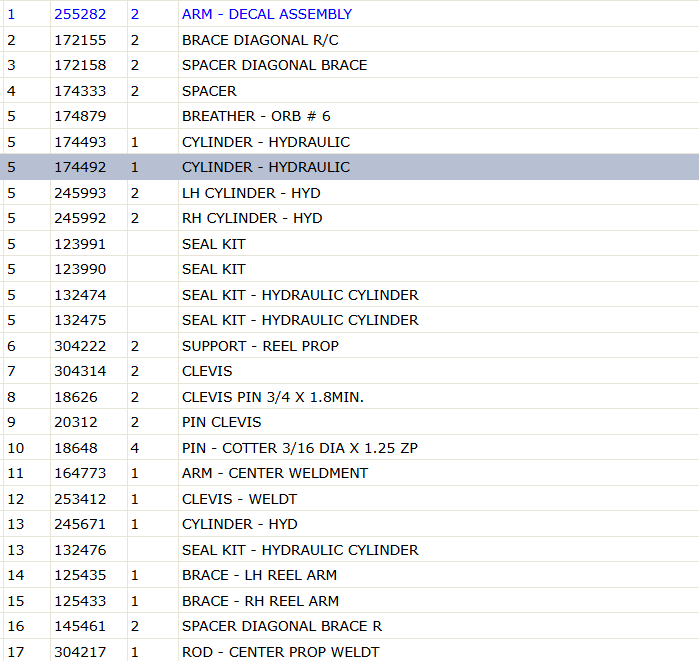Select the LH CYLINDER - HYD row

click(x=350, y=193)
